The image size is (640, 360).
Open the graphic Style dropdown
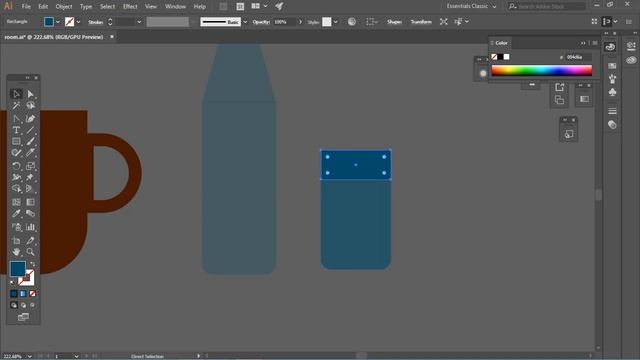click(336, 22)
